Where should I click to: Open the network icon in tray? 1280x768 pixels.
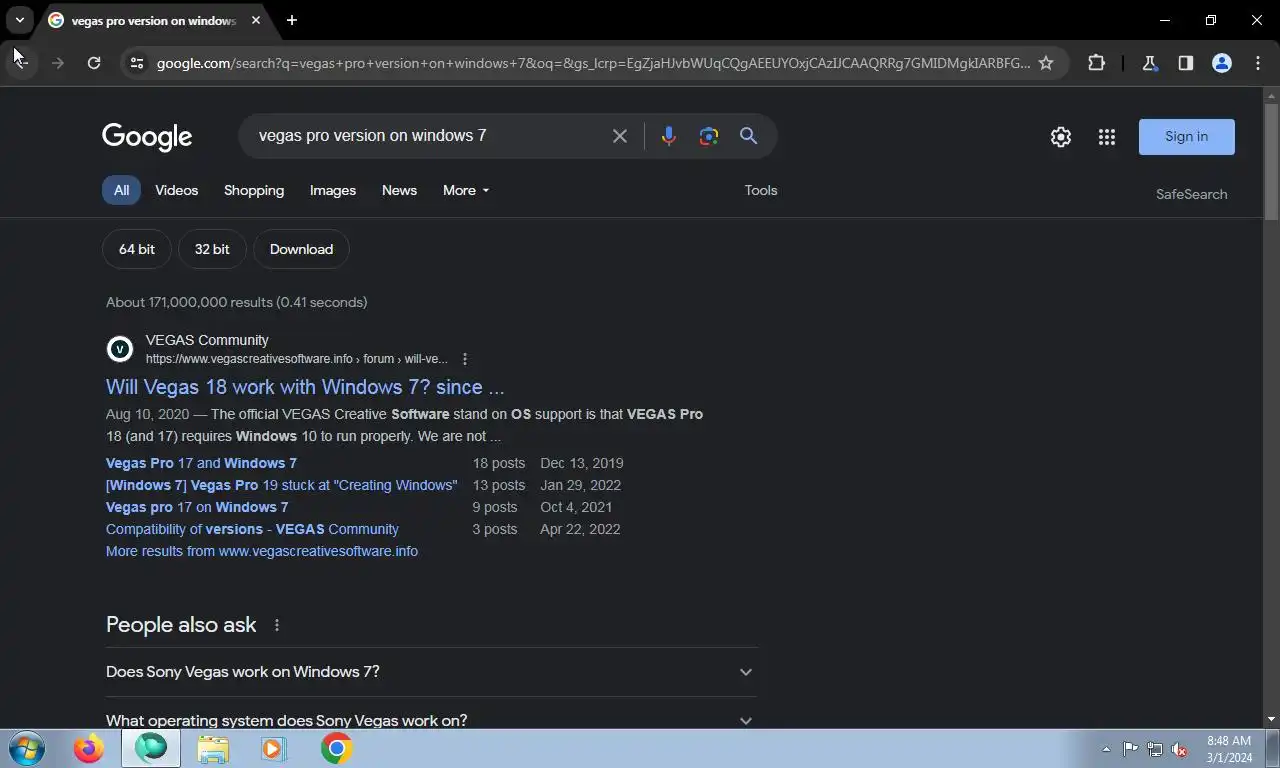(x=1155, y=749)
